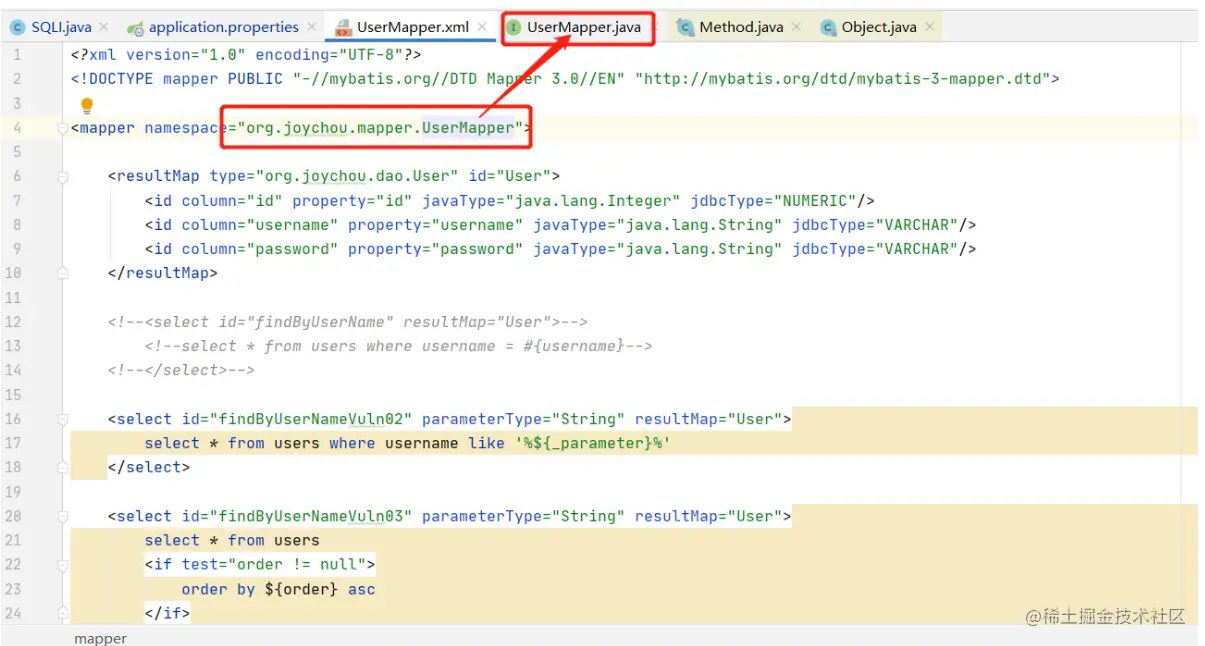Screen dimensions: 1205x646
Task: Click the UserMapper.xml file icon
Action: coord(345,27)
